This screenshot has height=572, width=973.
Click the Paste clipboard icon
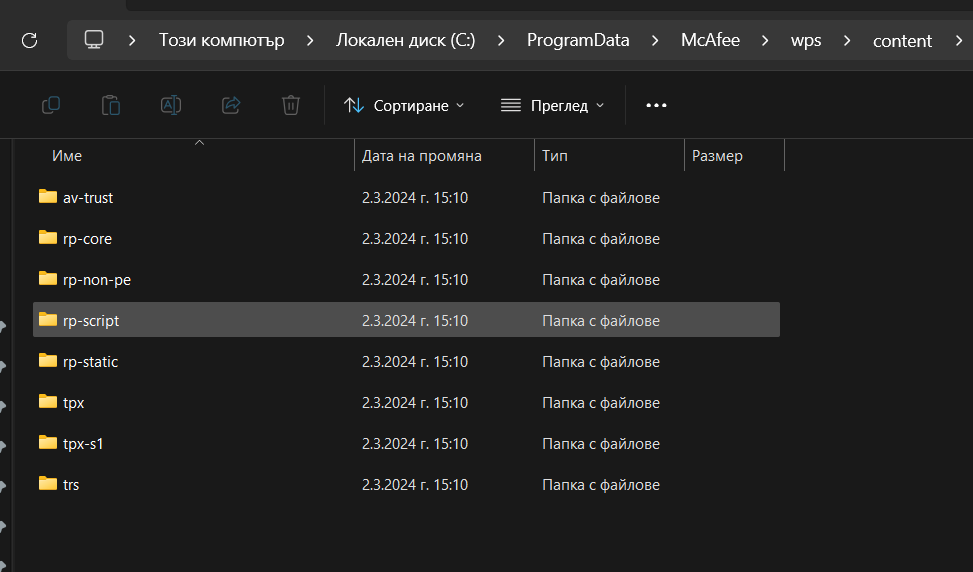click(x=111, y=105)
